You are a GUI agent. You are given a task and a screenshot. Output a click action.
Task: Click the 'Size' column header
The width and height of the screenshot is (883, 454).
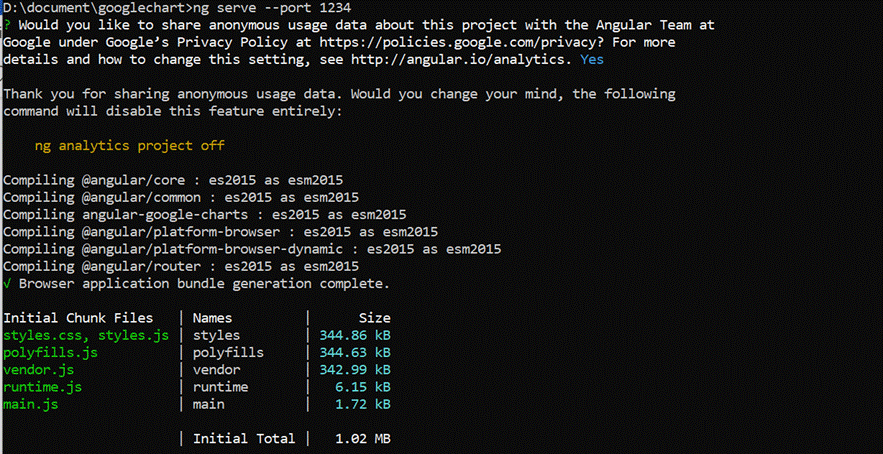tap(374, 318)
